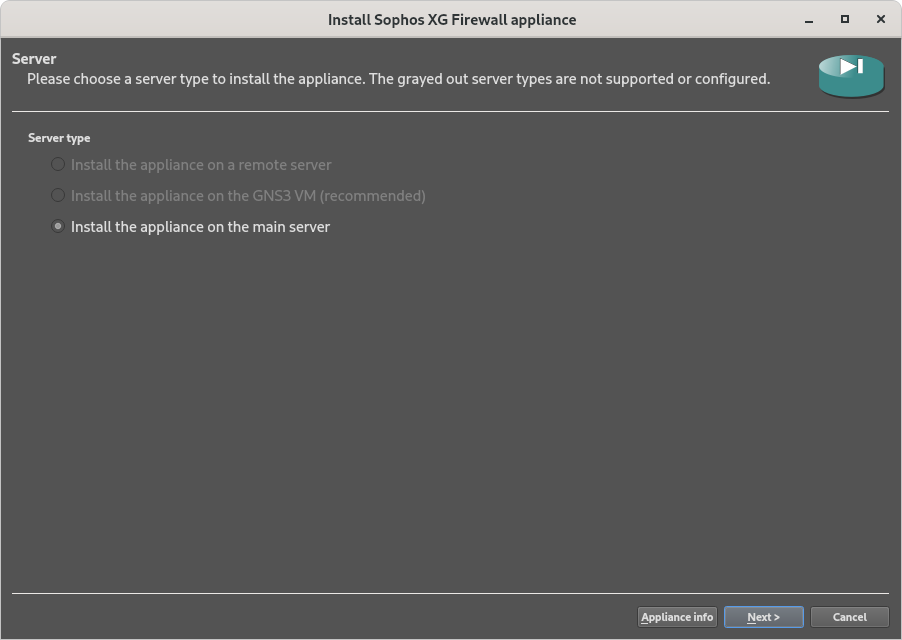The image size is (902, 640).
Task: Minimize the install appliance window
Action: coord(809,20)
